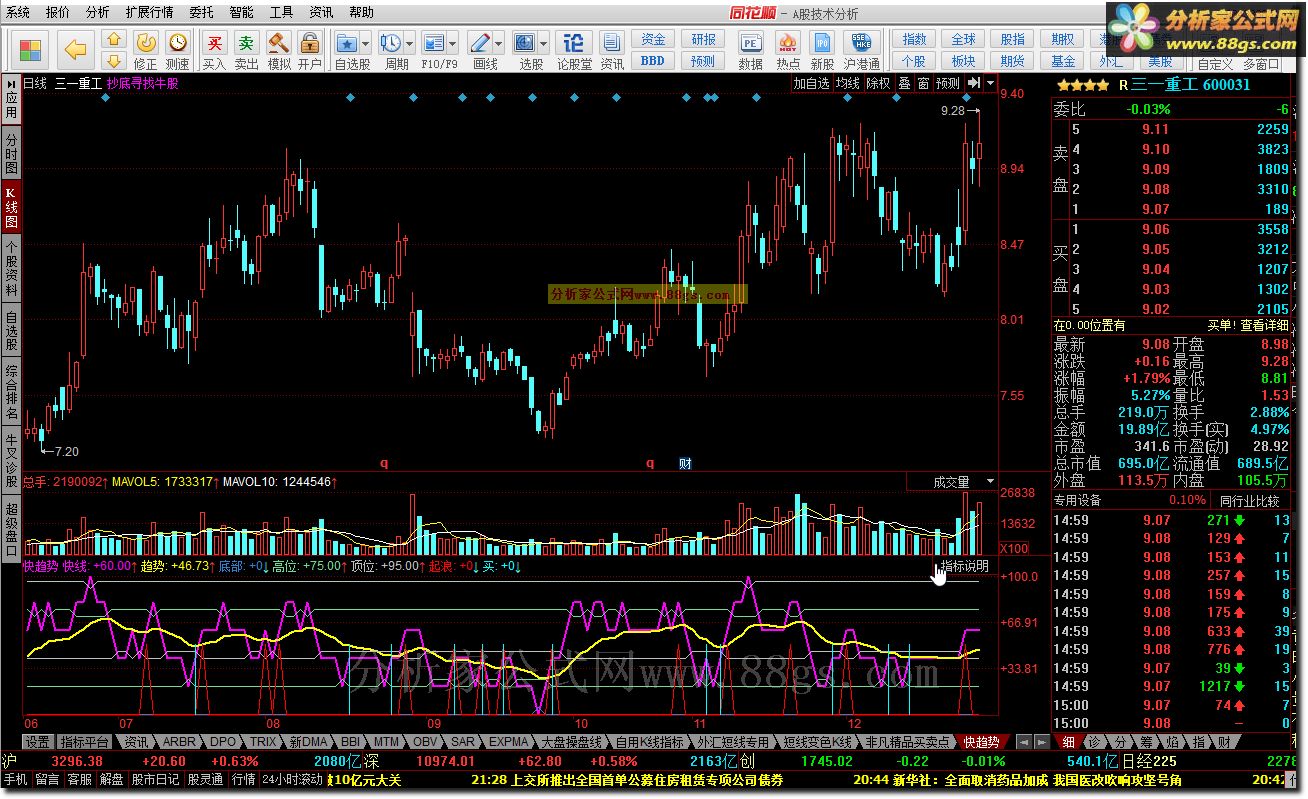This screenshot has width=1308, height=799.
Task: Click the 沪港通 SSE HKE icon
Action: click(861, 42)
